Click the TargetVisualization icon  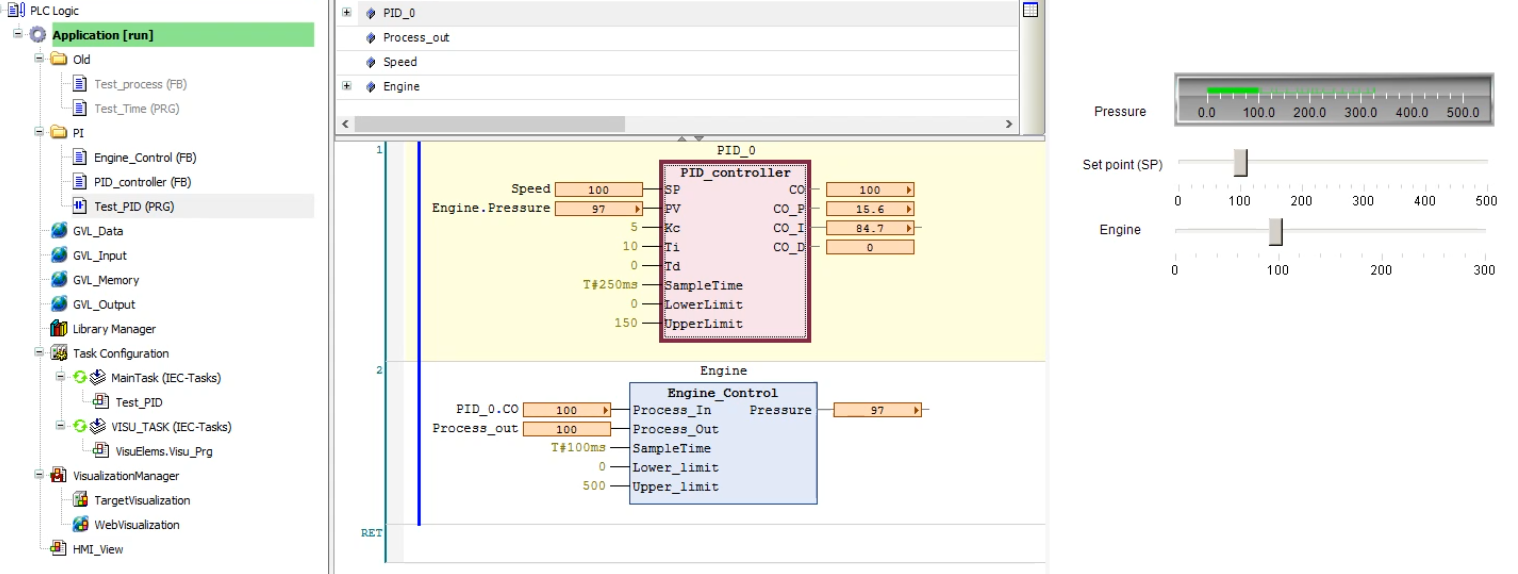tap(81, 500)
